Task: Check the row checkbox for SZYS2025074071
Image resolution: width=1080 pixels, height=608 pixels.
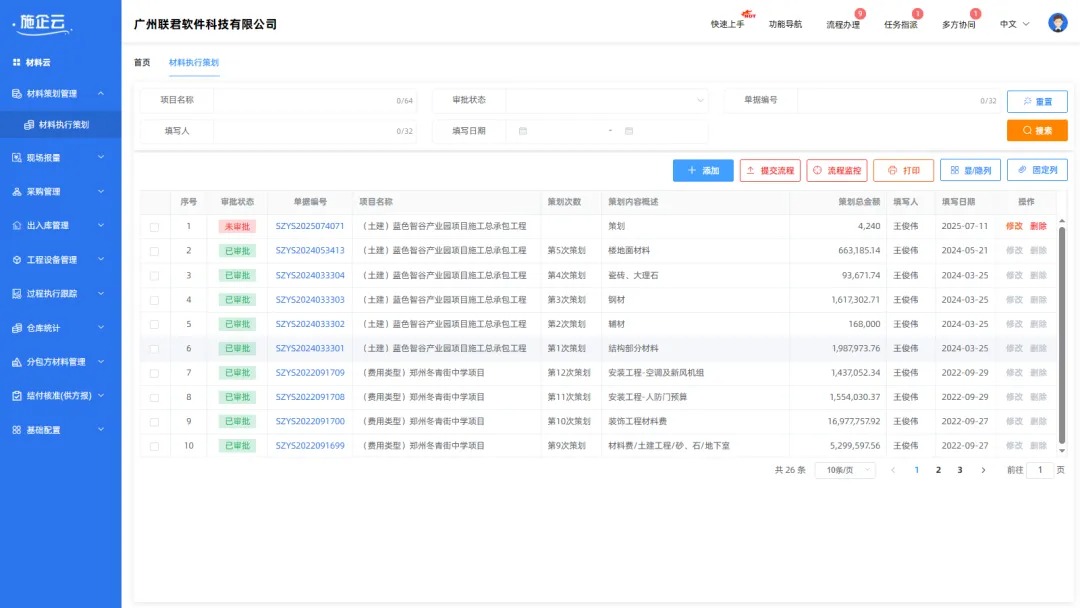Action: (x=155, y=226)
